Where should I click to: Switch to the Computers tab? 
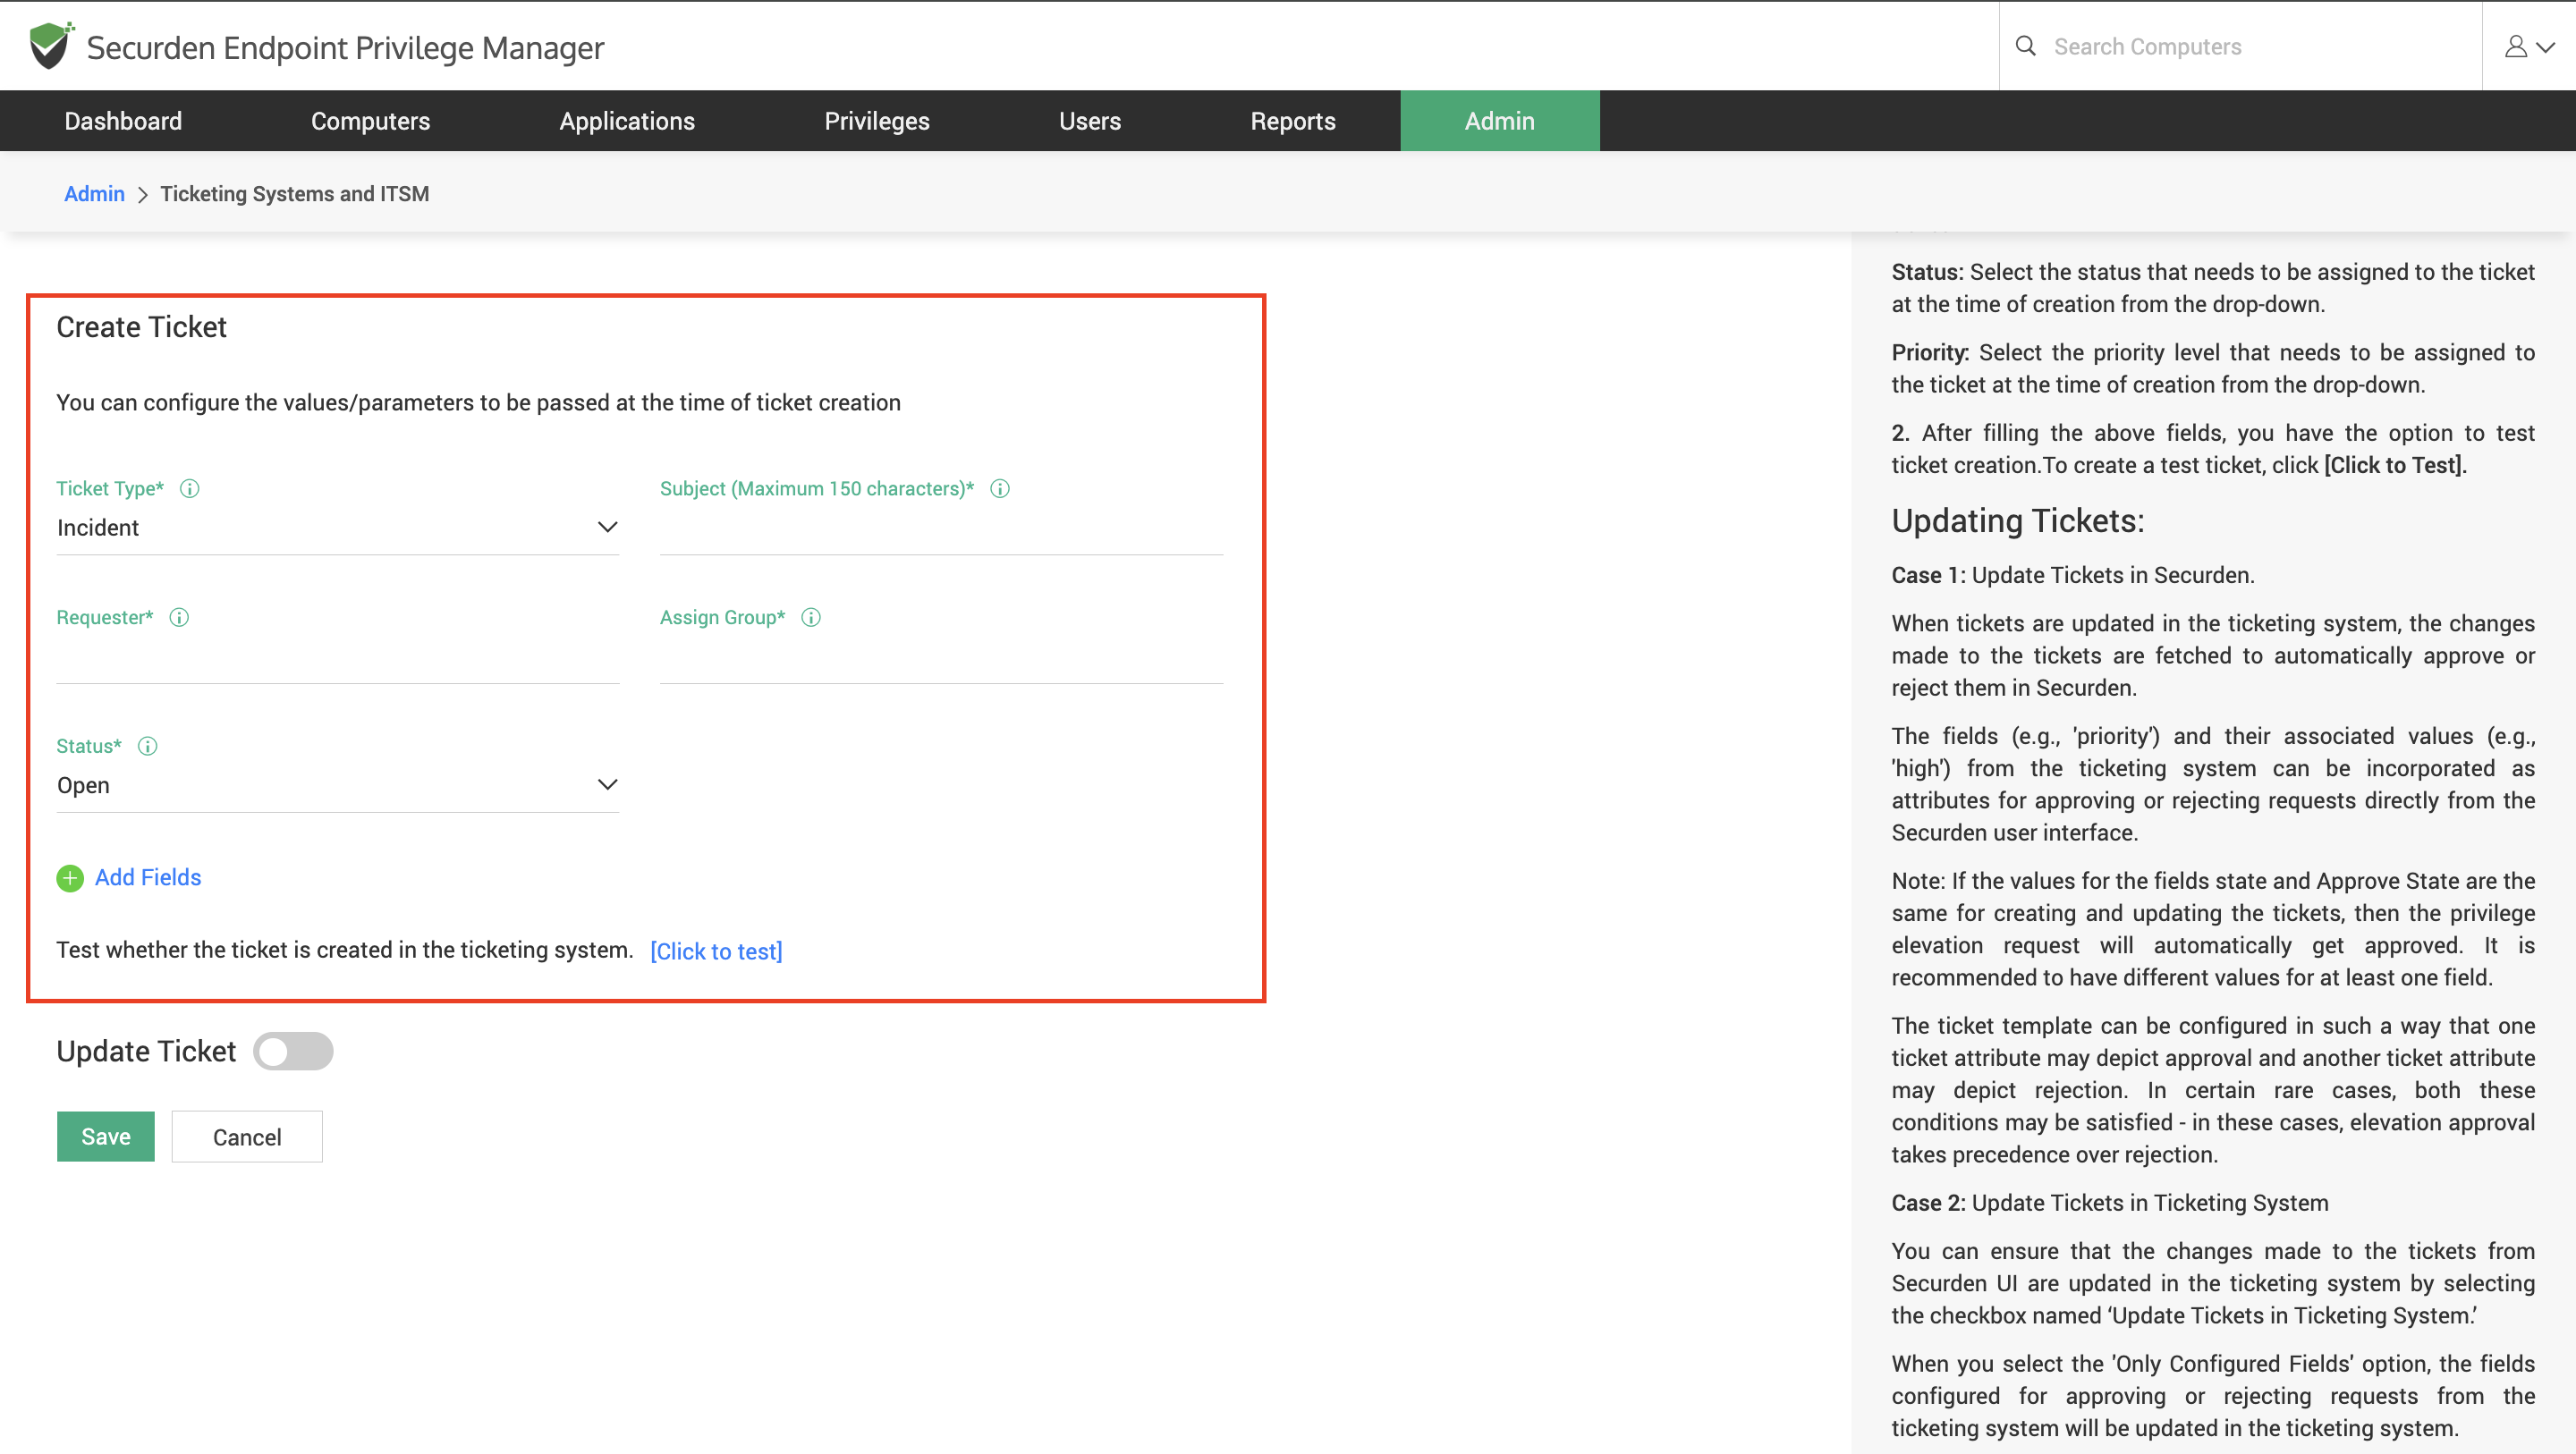(x=370, y=121)
